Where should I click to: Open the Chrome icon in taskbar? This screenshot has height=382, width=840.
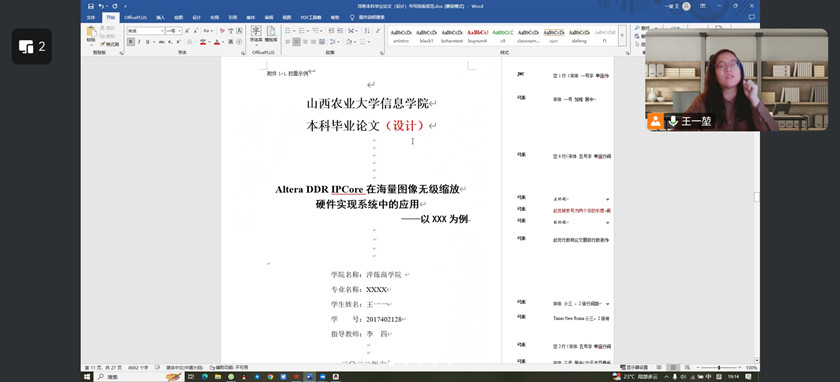pos(270,377)
